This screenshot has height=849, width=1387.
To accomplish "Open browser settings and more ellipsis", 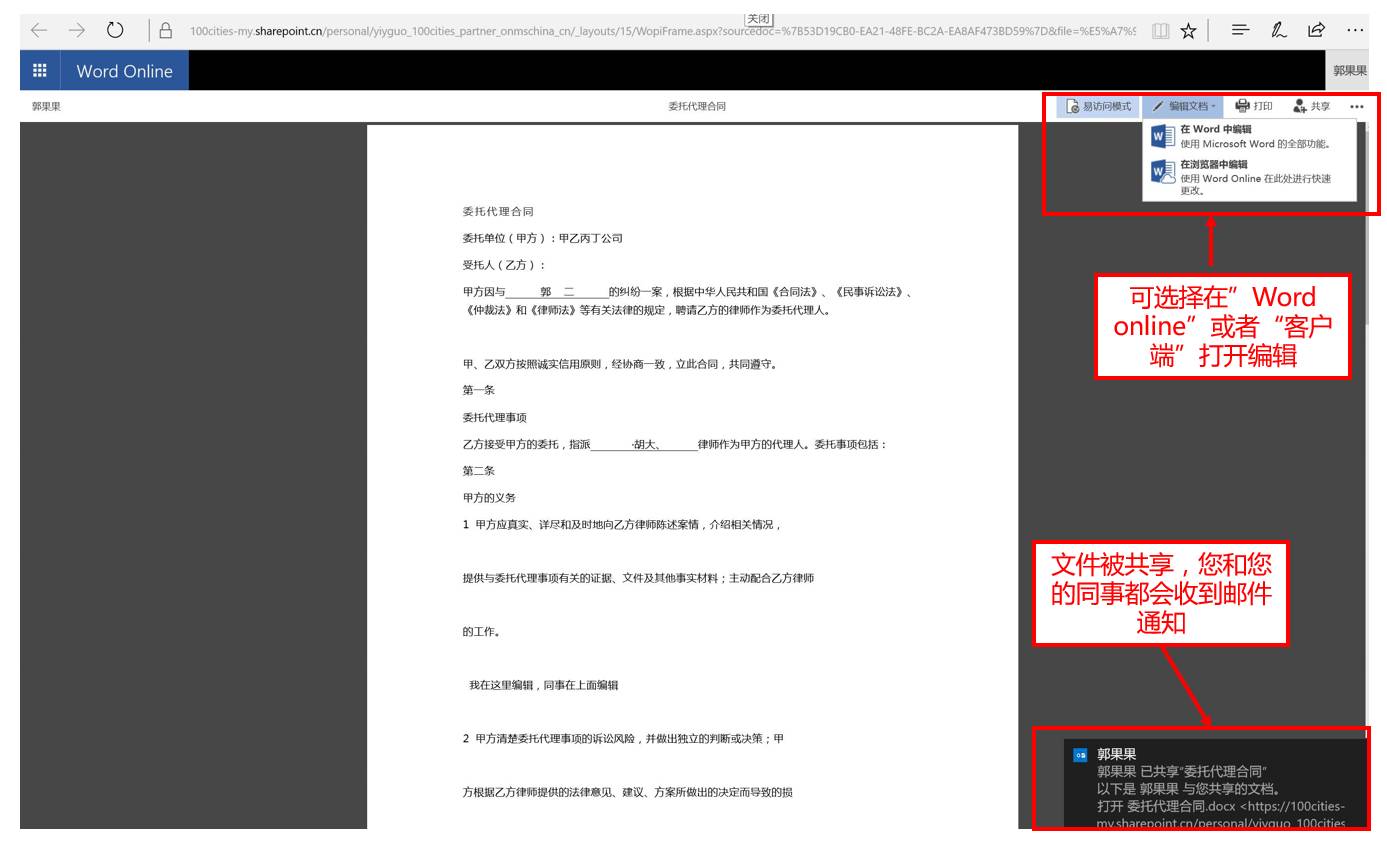I will (1355, 30).
